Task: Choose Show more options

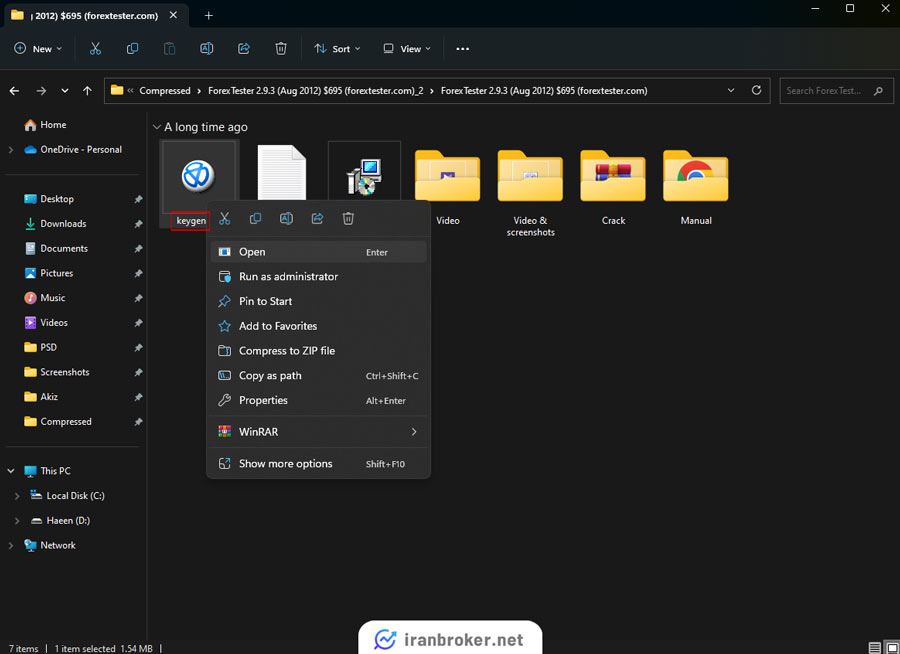Action: [319, 463]
